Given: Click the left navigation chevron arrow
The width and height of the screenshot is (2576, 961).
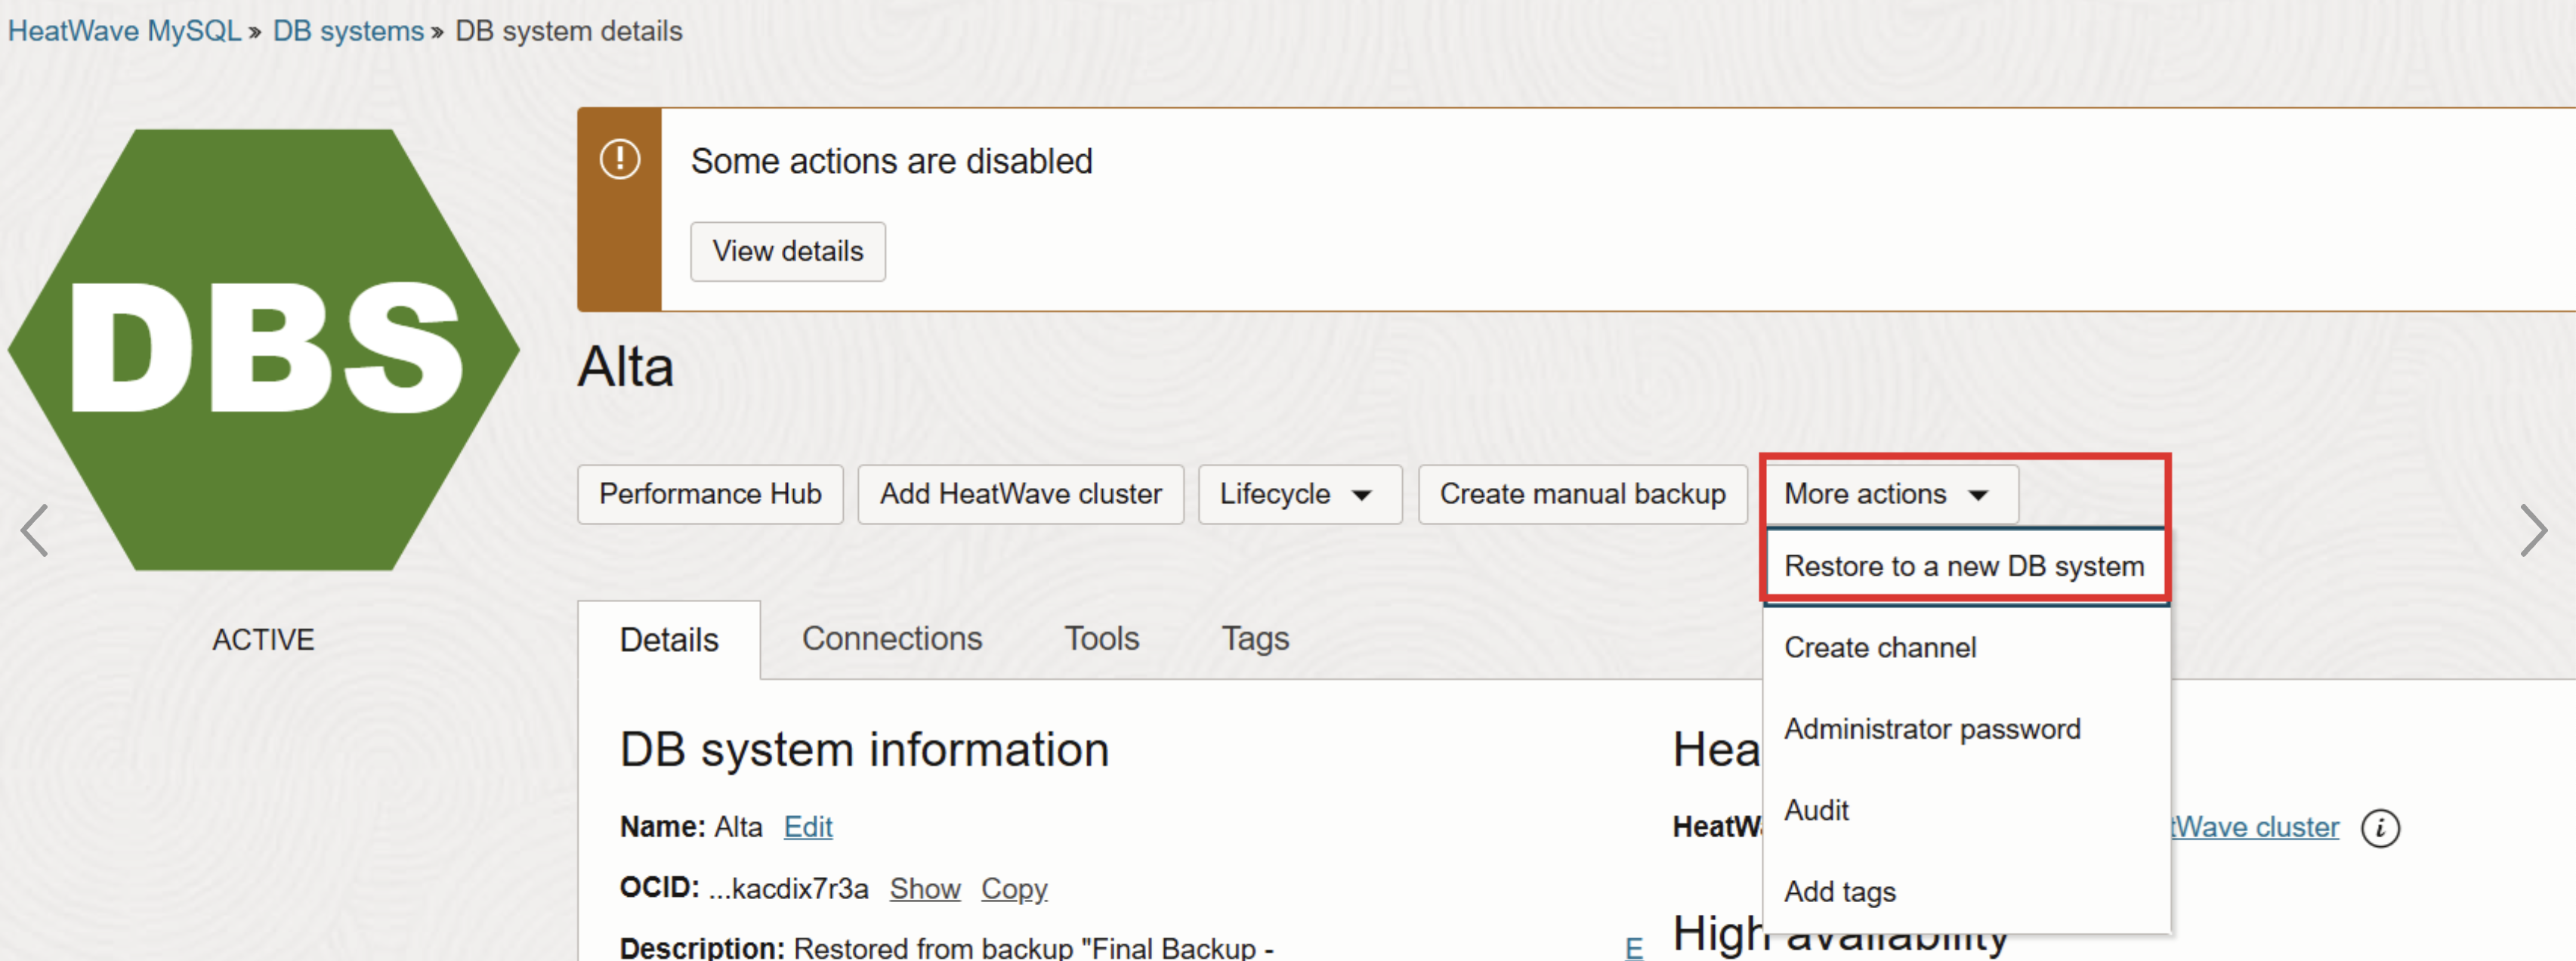Looking at the screenshot, I should tap(33, 530).
